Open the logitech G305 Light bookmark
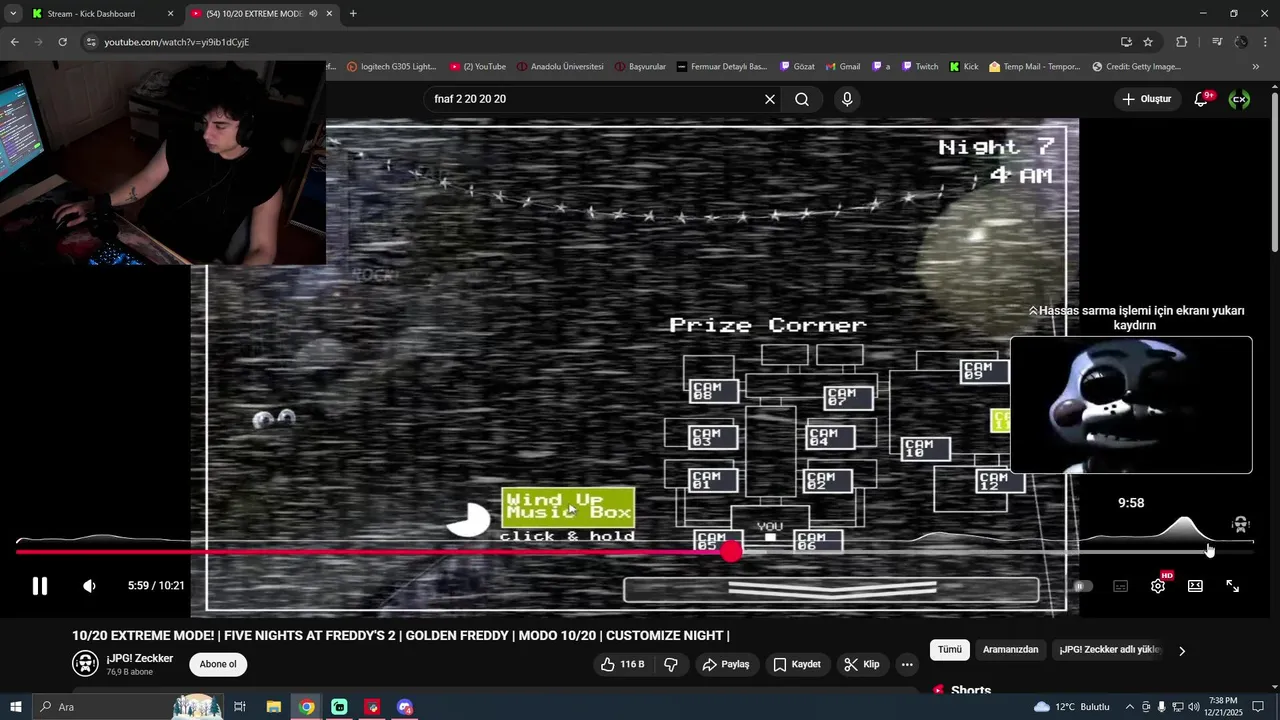The width and height of the screenshot is (1280, 720). coord(391,67)
